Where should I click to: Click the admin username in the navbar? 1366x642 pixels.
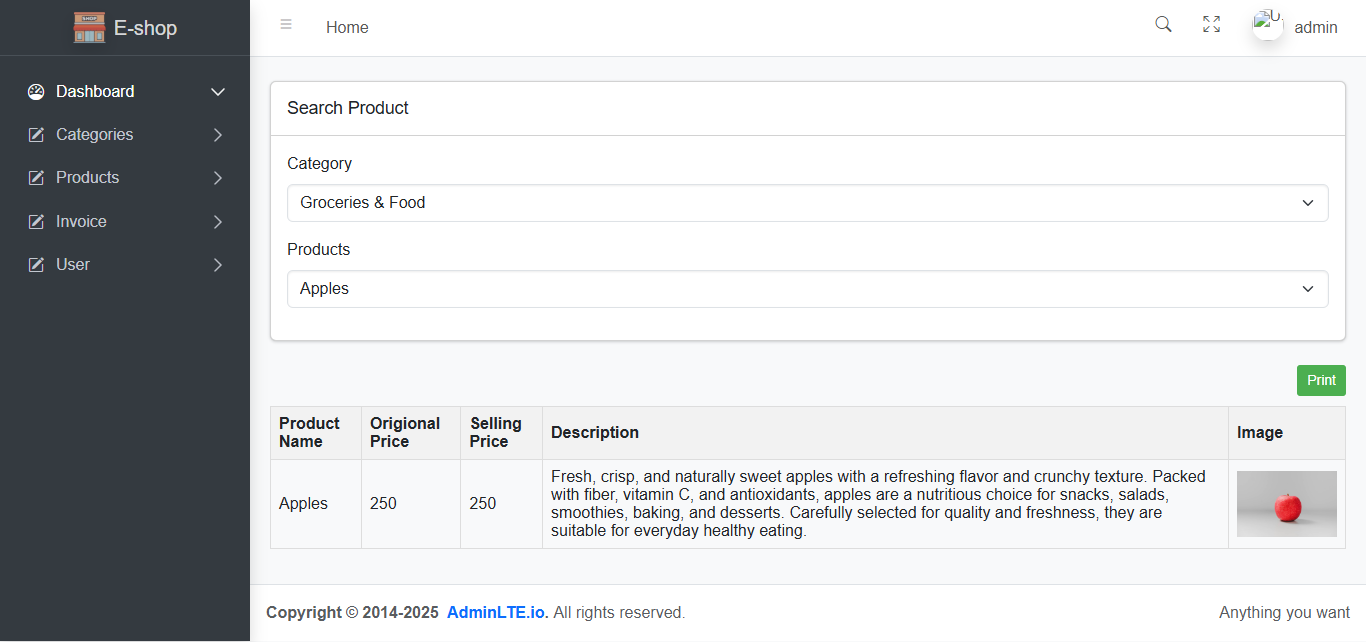(1316, 28)
